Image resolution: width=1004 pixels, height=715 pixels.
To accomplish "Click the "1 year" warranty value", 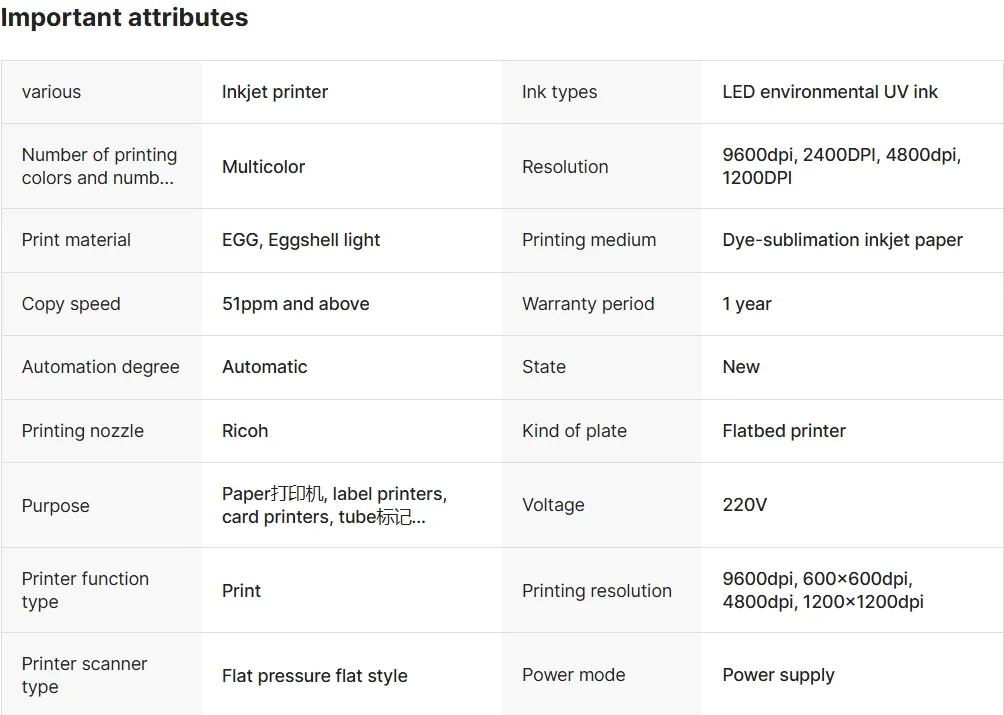I will tap(747, 304).
